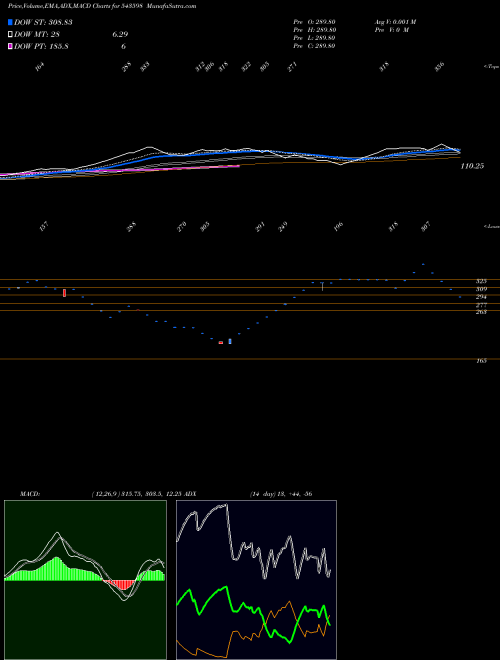500x660 pixels.
Task: Click the 110.25 price label beside EMA lines
Action: [472, 166]
